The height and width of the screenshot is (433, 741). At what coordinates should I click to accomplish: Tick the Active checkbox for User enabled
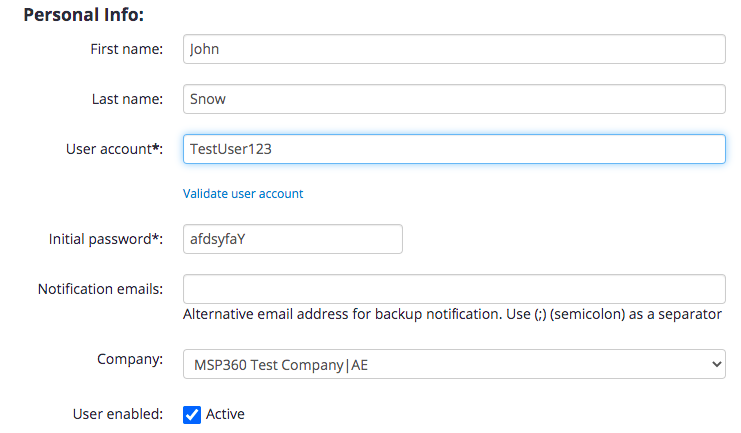point(192,415)
